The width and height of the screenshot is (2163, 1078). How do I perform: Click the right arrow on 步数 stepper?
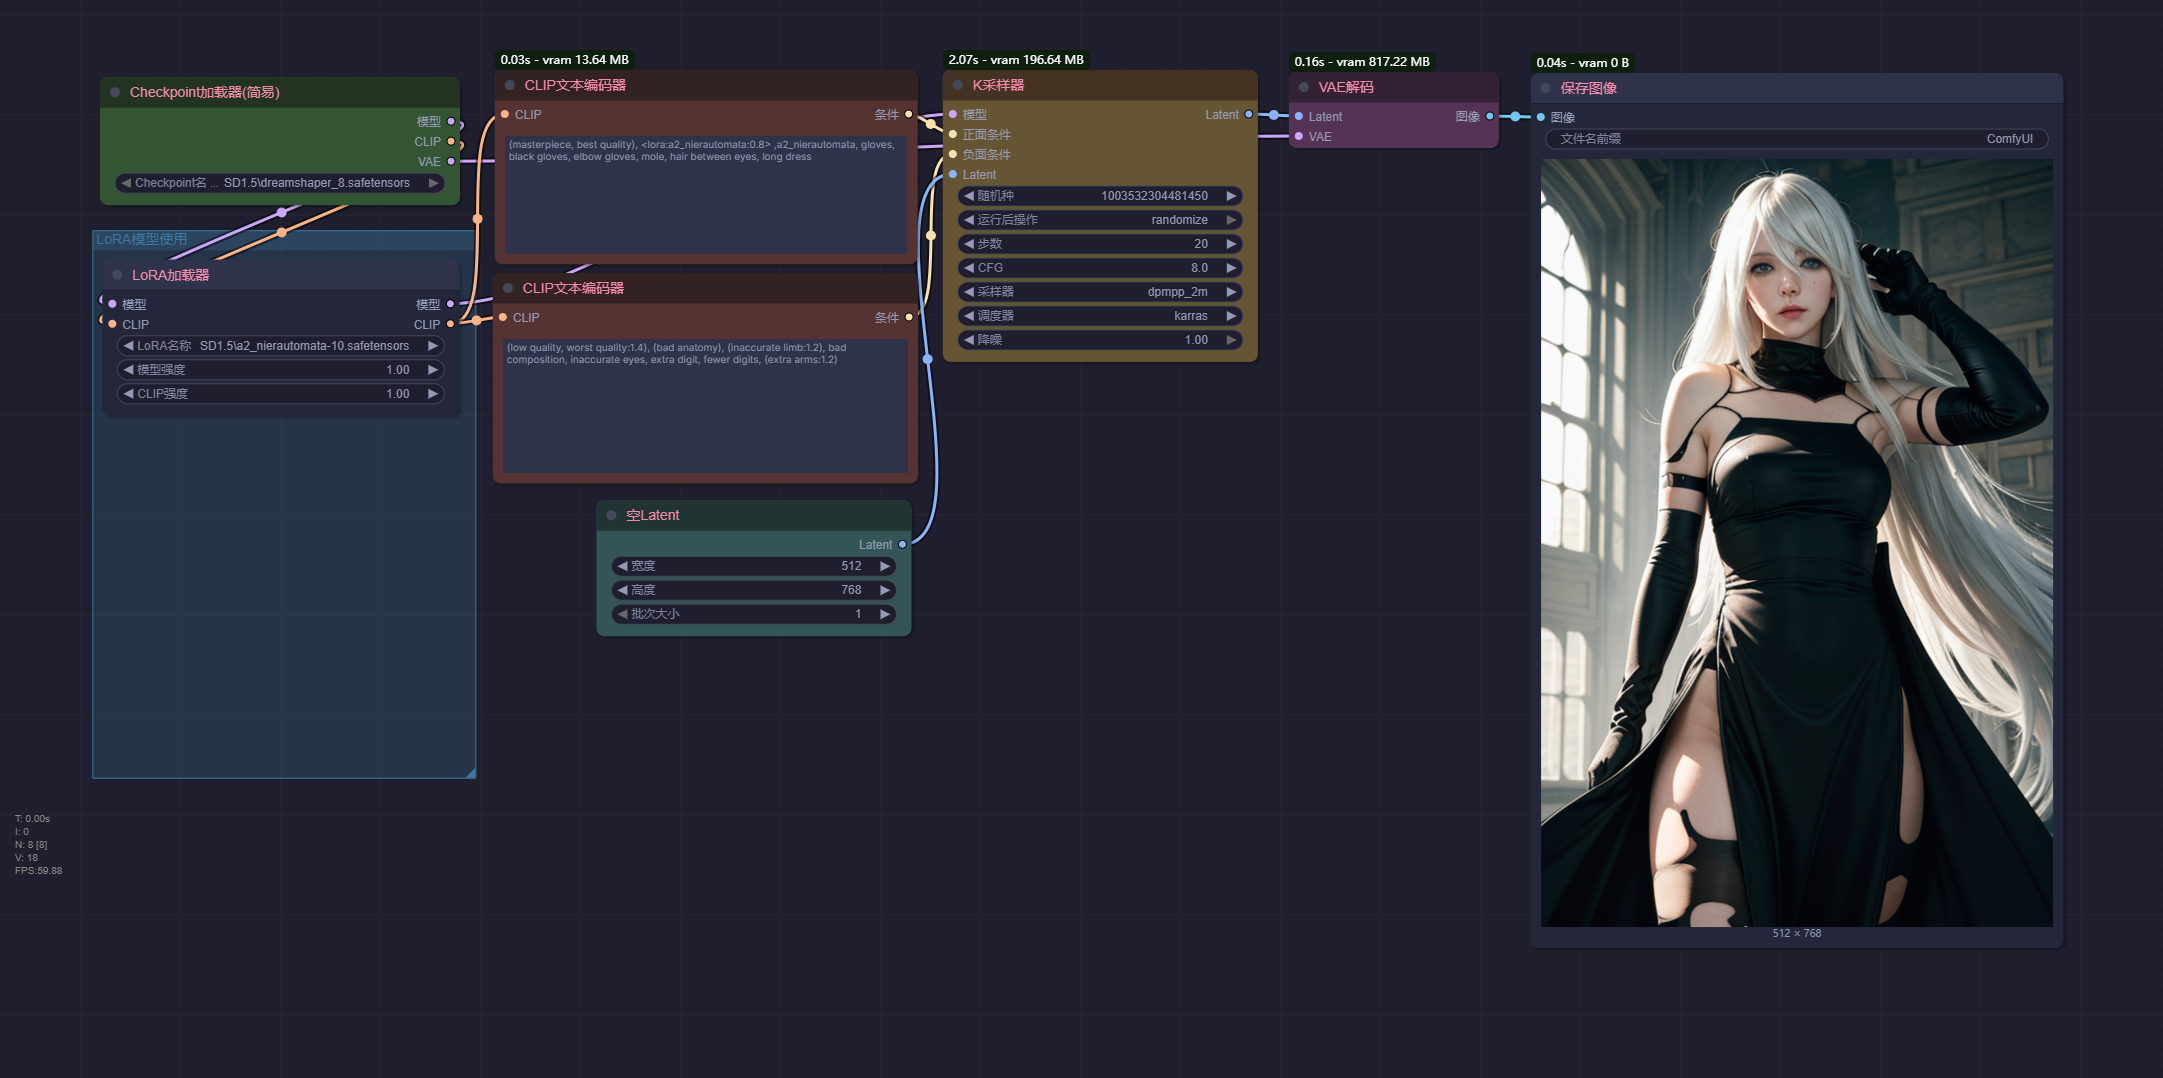[x=1231, y=244]
